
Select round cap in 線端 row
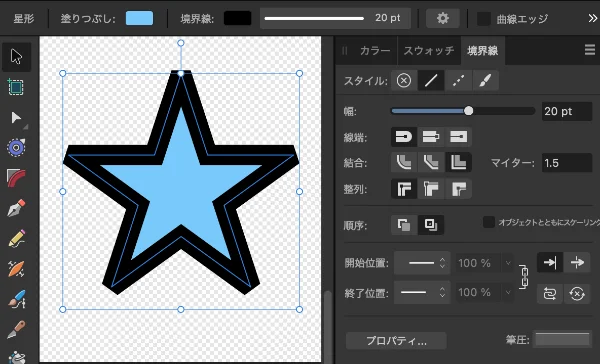pyautogui.click(x=404, y=137)
